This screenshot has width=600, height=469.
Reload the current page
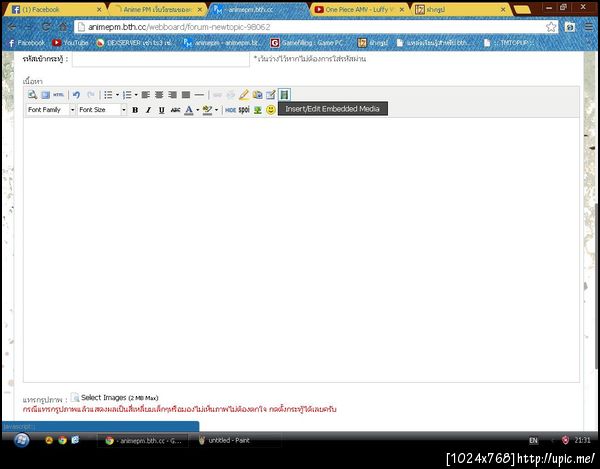coord(46,27)
